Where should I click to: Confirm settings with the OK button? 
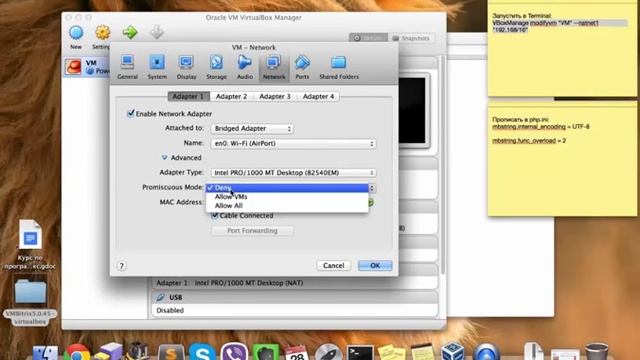(x=375, y=265)
